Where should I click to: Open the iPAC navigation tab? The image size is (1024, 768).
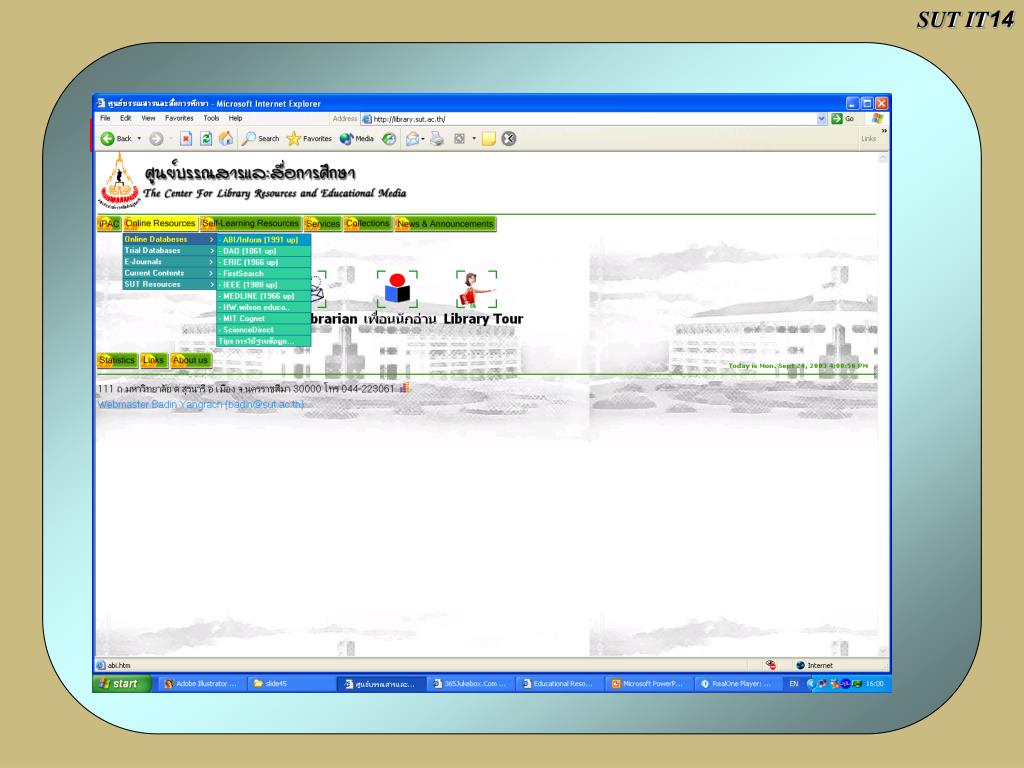tap(109, 223)
